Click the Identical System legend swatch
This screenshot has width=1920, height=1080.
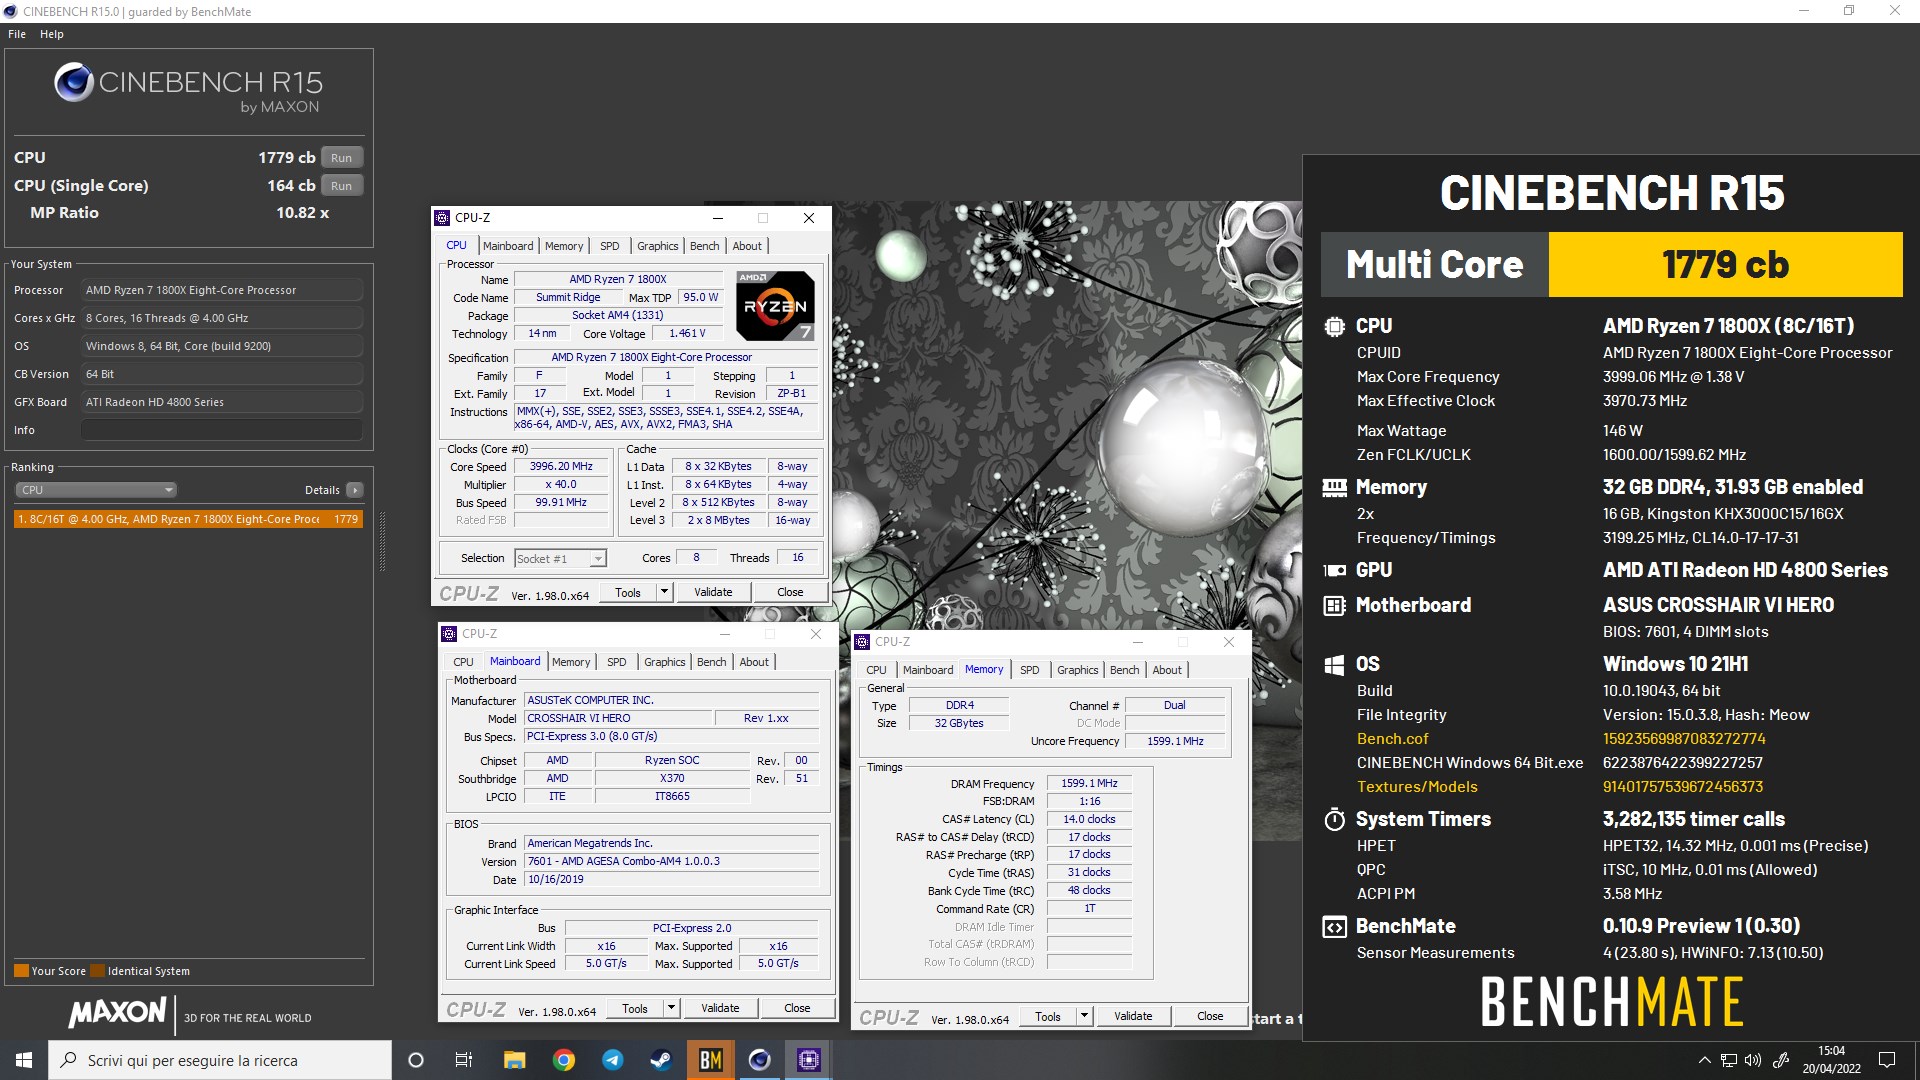point(97,971)
